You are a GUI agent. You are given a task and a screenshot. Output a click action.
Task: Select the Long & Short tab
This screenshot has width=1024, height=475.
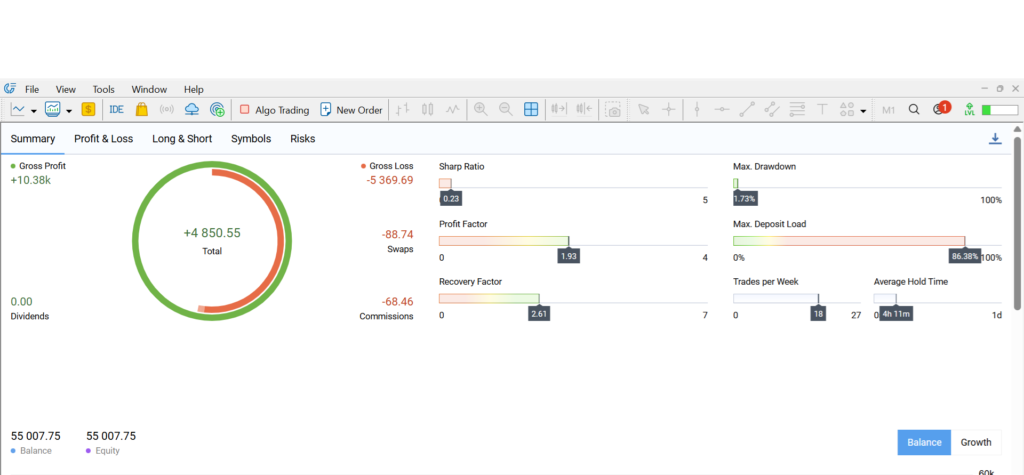pos(182,139)
